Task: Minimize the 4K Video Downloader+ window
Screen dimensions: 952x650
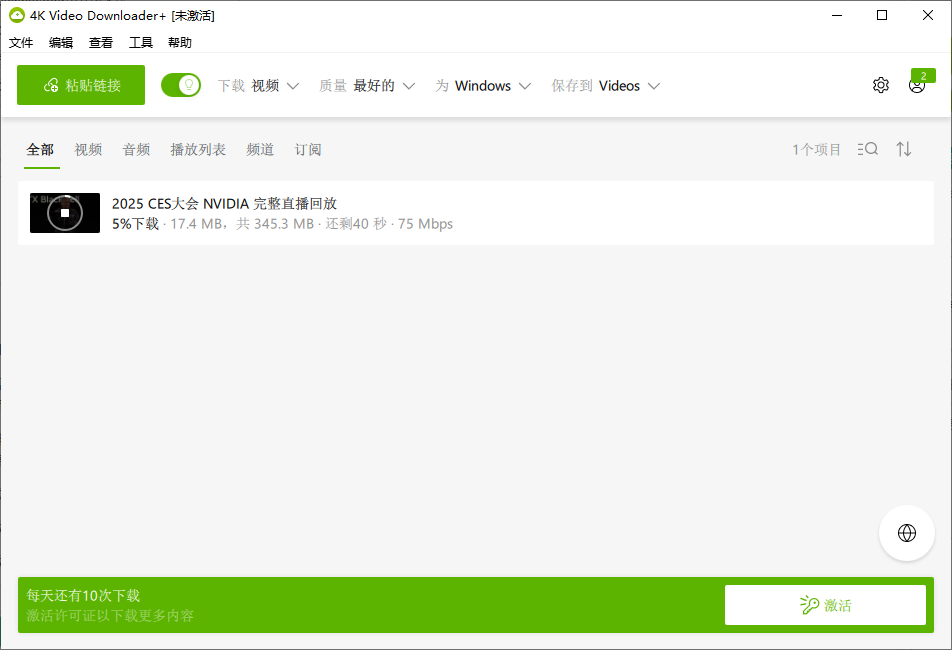Action: click(x=837, y=15)
